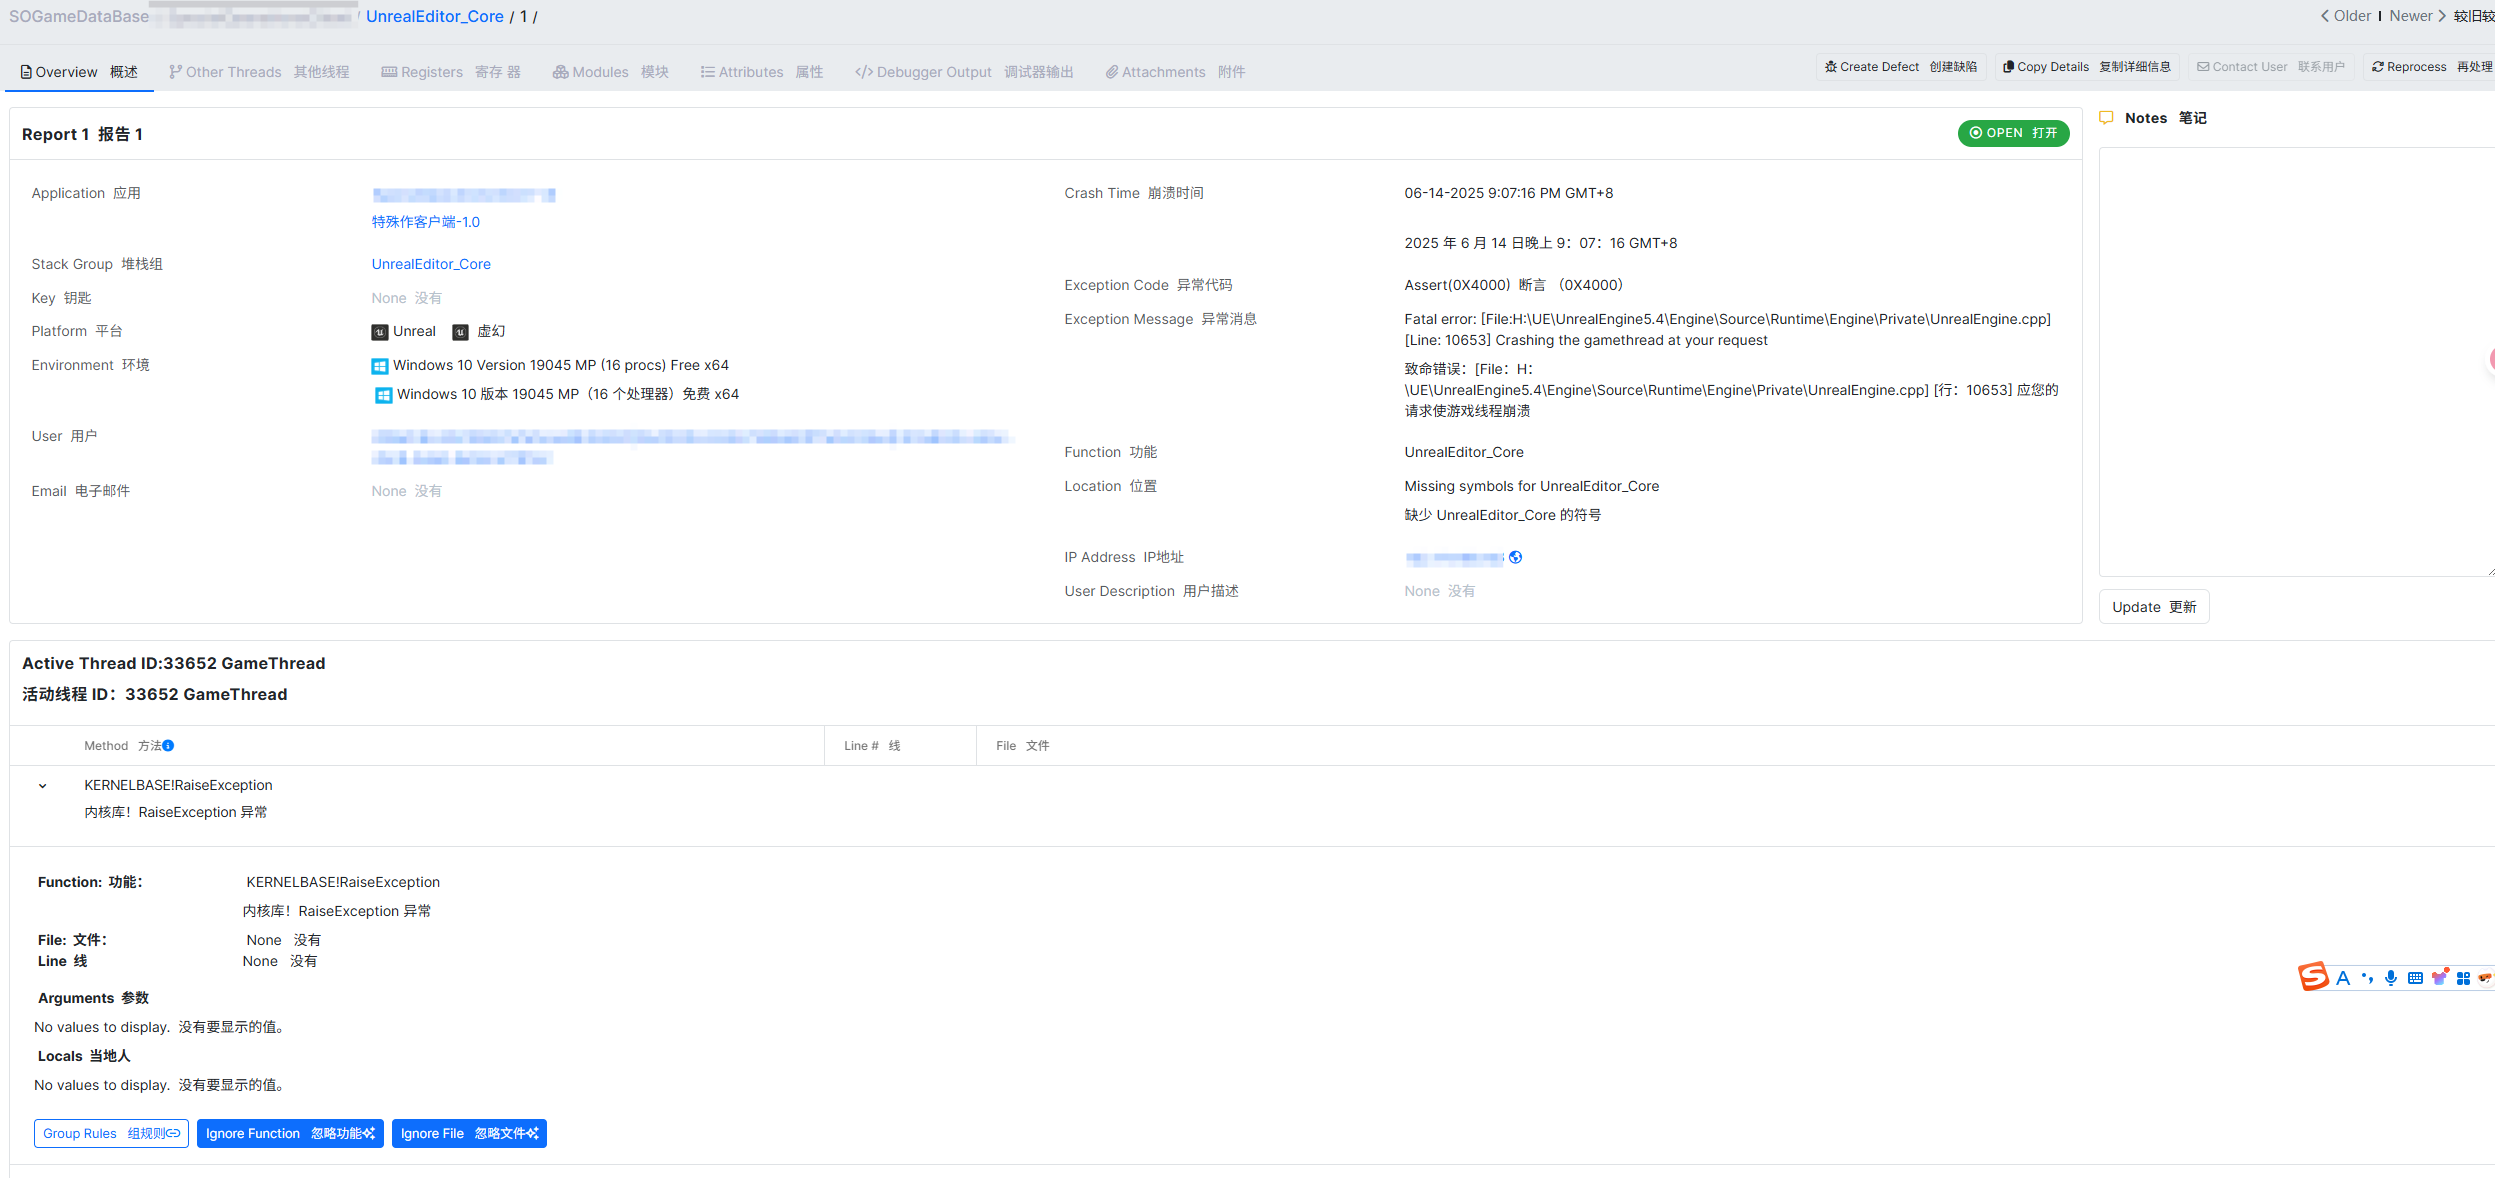
Task: Click the Ignore File button
Action: pyautogui.click(x=469, y=1133)
